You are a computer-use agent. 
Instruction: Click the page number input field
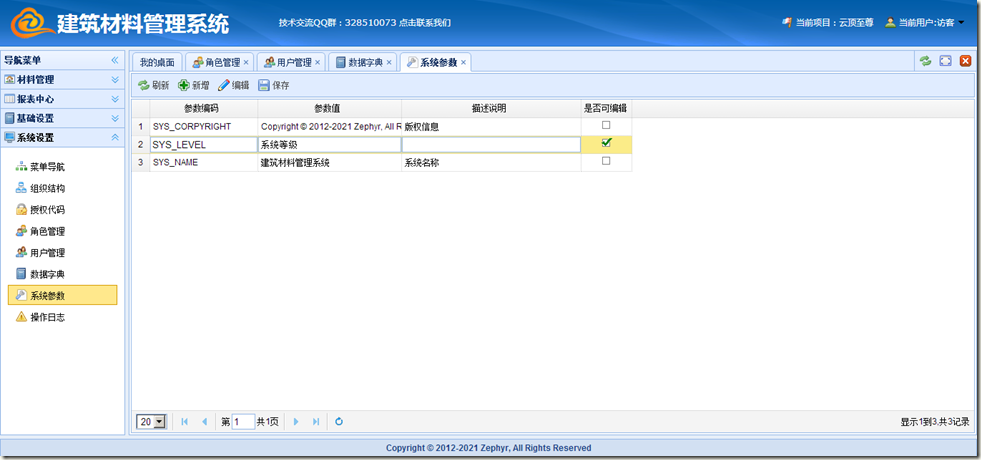coord(243,422)
